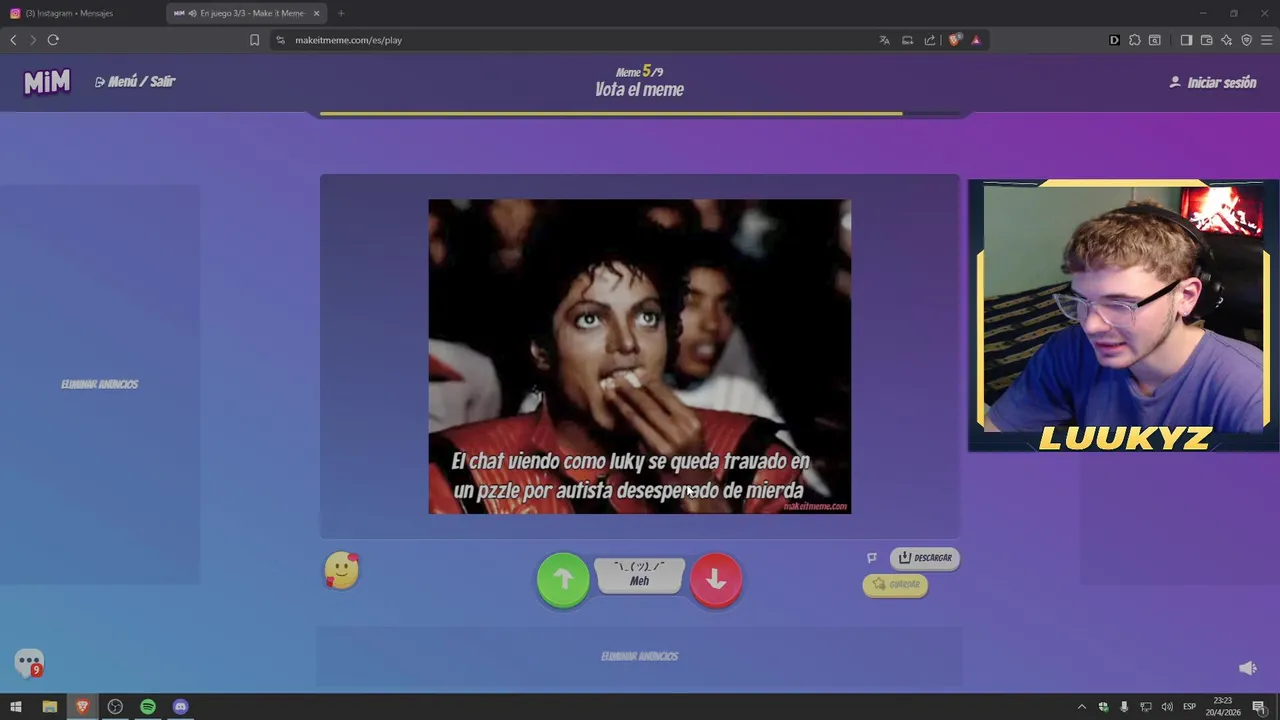Click the search tabs icon
The image size is (1280, 720).
pyautogui.click(x=1155, y=40)
